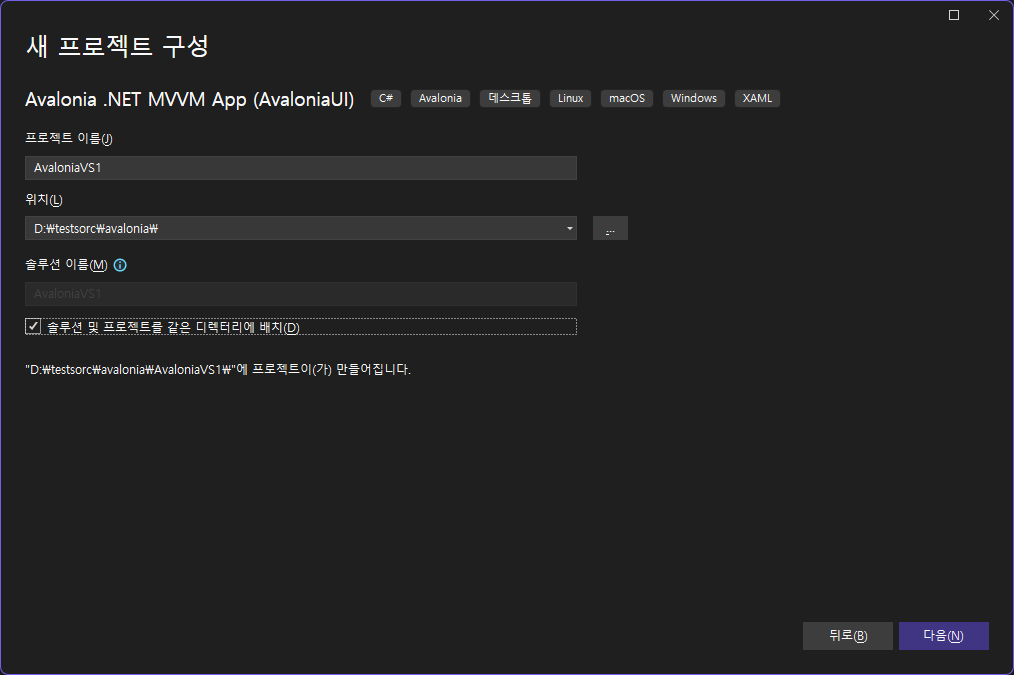The image size is (1014, 675).
Task: Click the XAML tag
Action: coord(757,98)
